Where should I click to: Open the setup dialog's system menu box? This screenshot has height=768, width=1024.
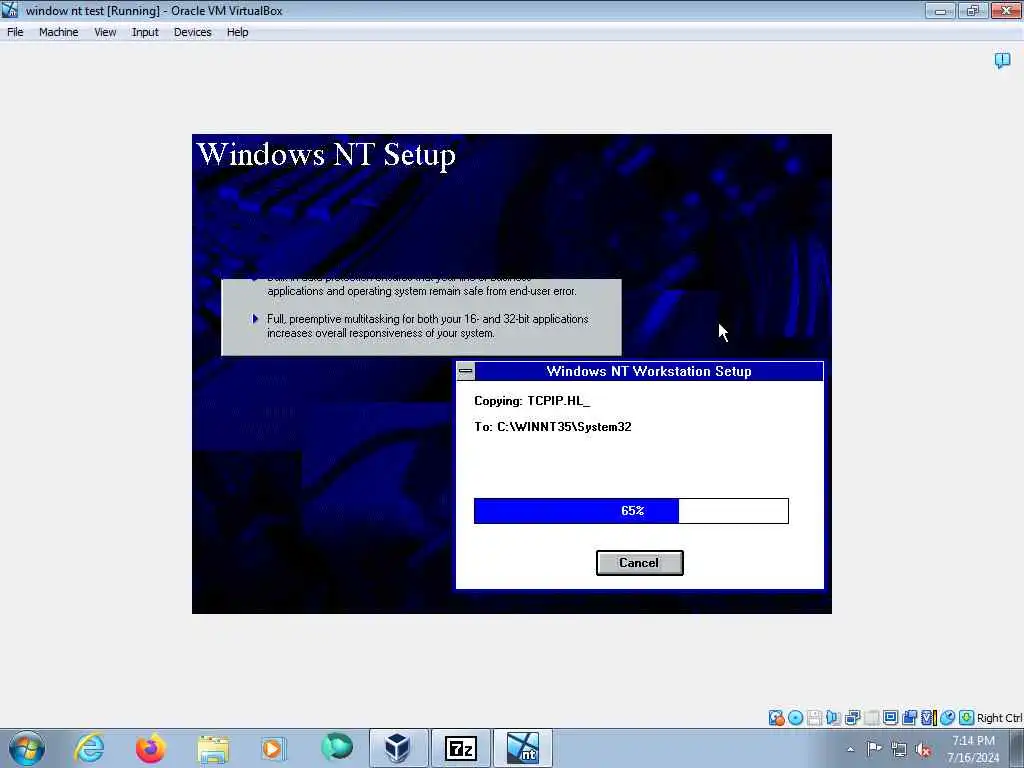(x=466, y=371)
